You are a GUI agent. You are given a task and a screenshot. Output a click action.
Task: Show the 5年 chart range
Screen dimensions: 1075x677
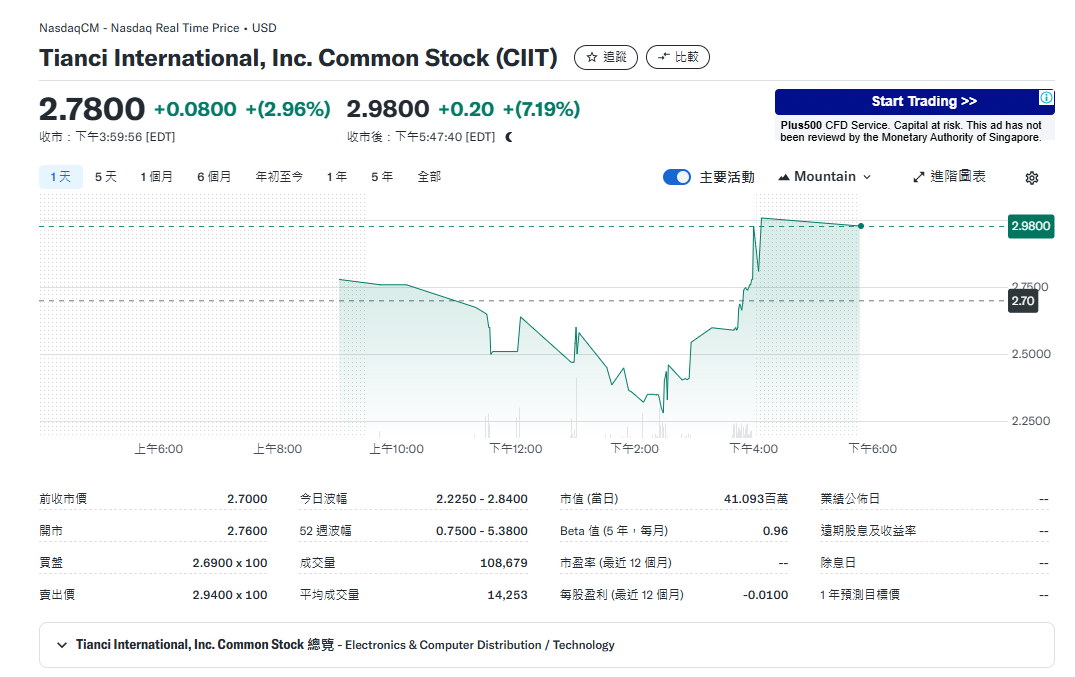(x=382, y=177)
